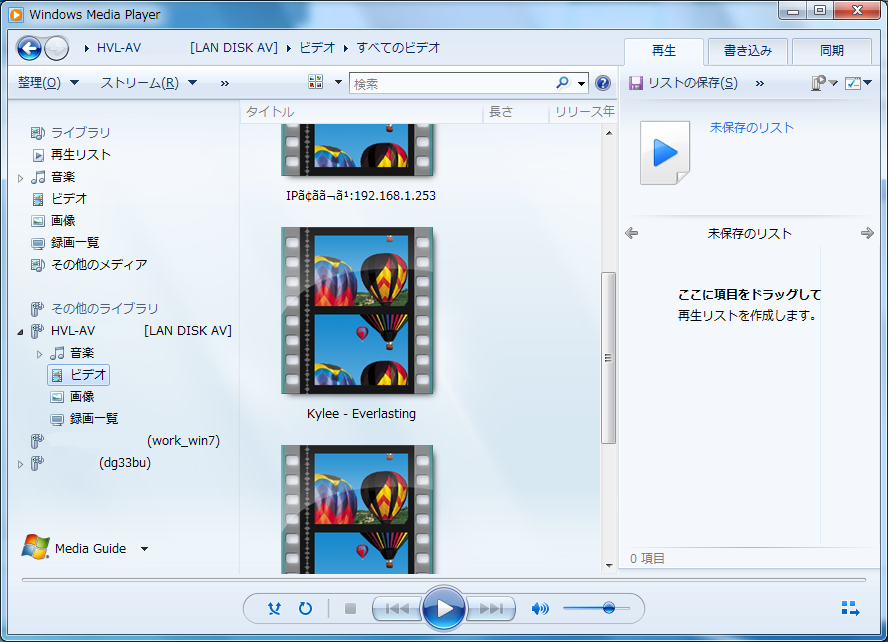Select ライブラリ in the navigation pane
Screen dimensions: 888x642
tap(80, 133)
